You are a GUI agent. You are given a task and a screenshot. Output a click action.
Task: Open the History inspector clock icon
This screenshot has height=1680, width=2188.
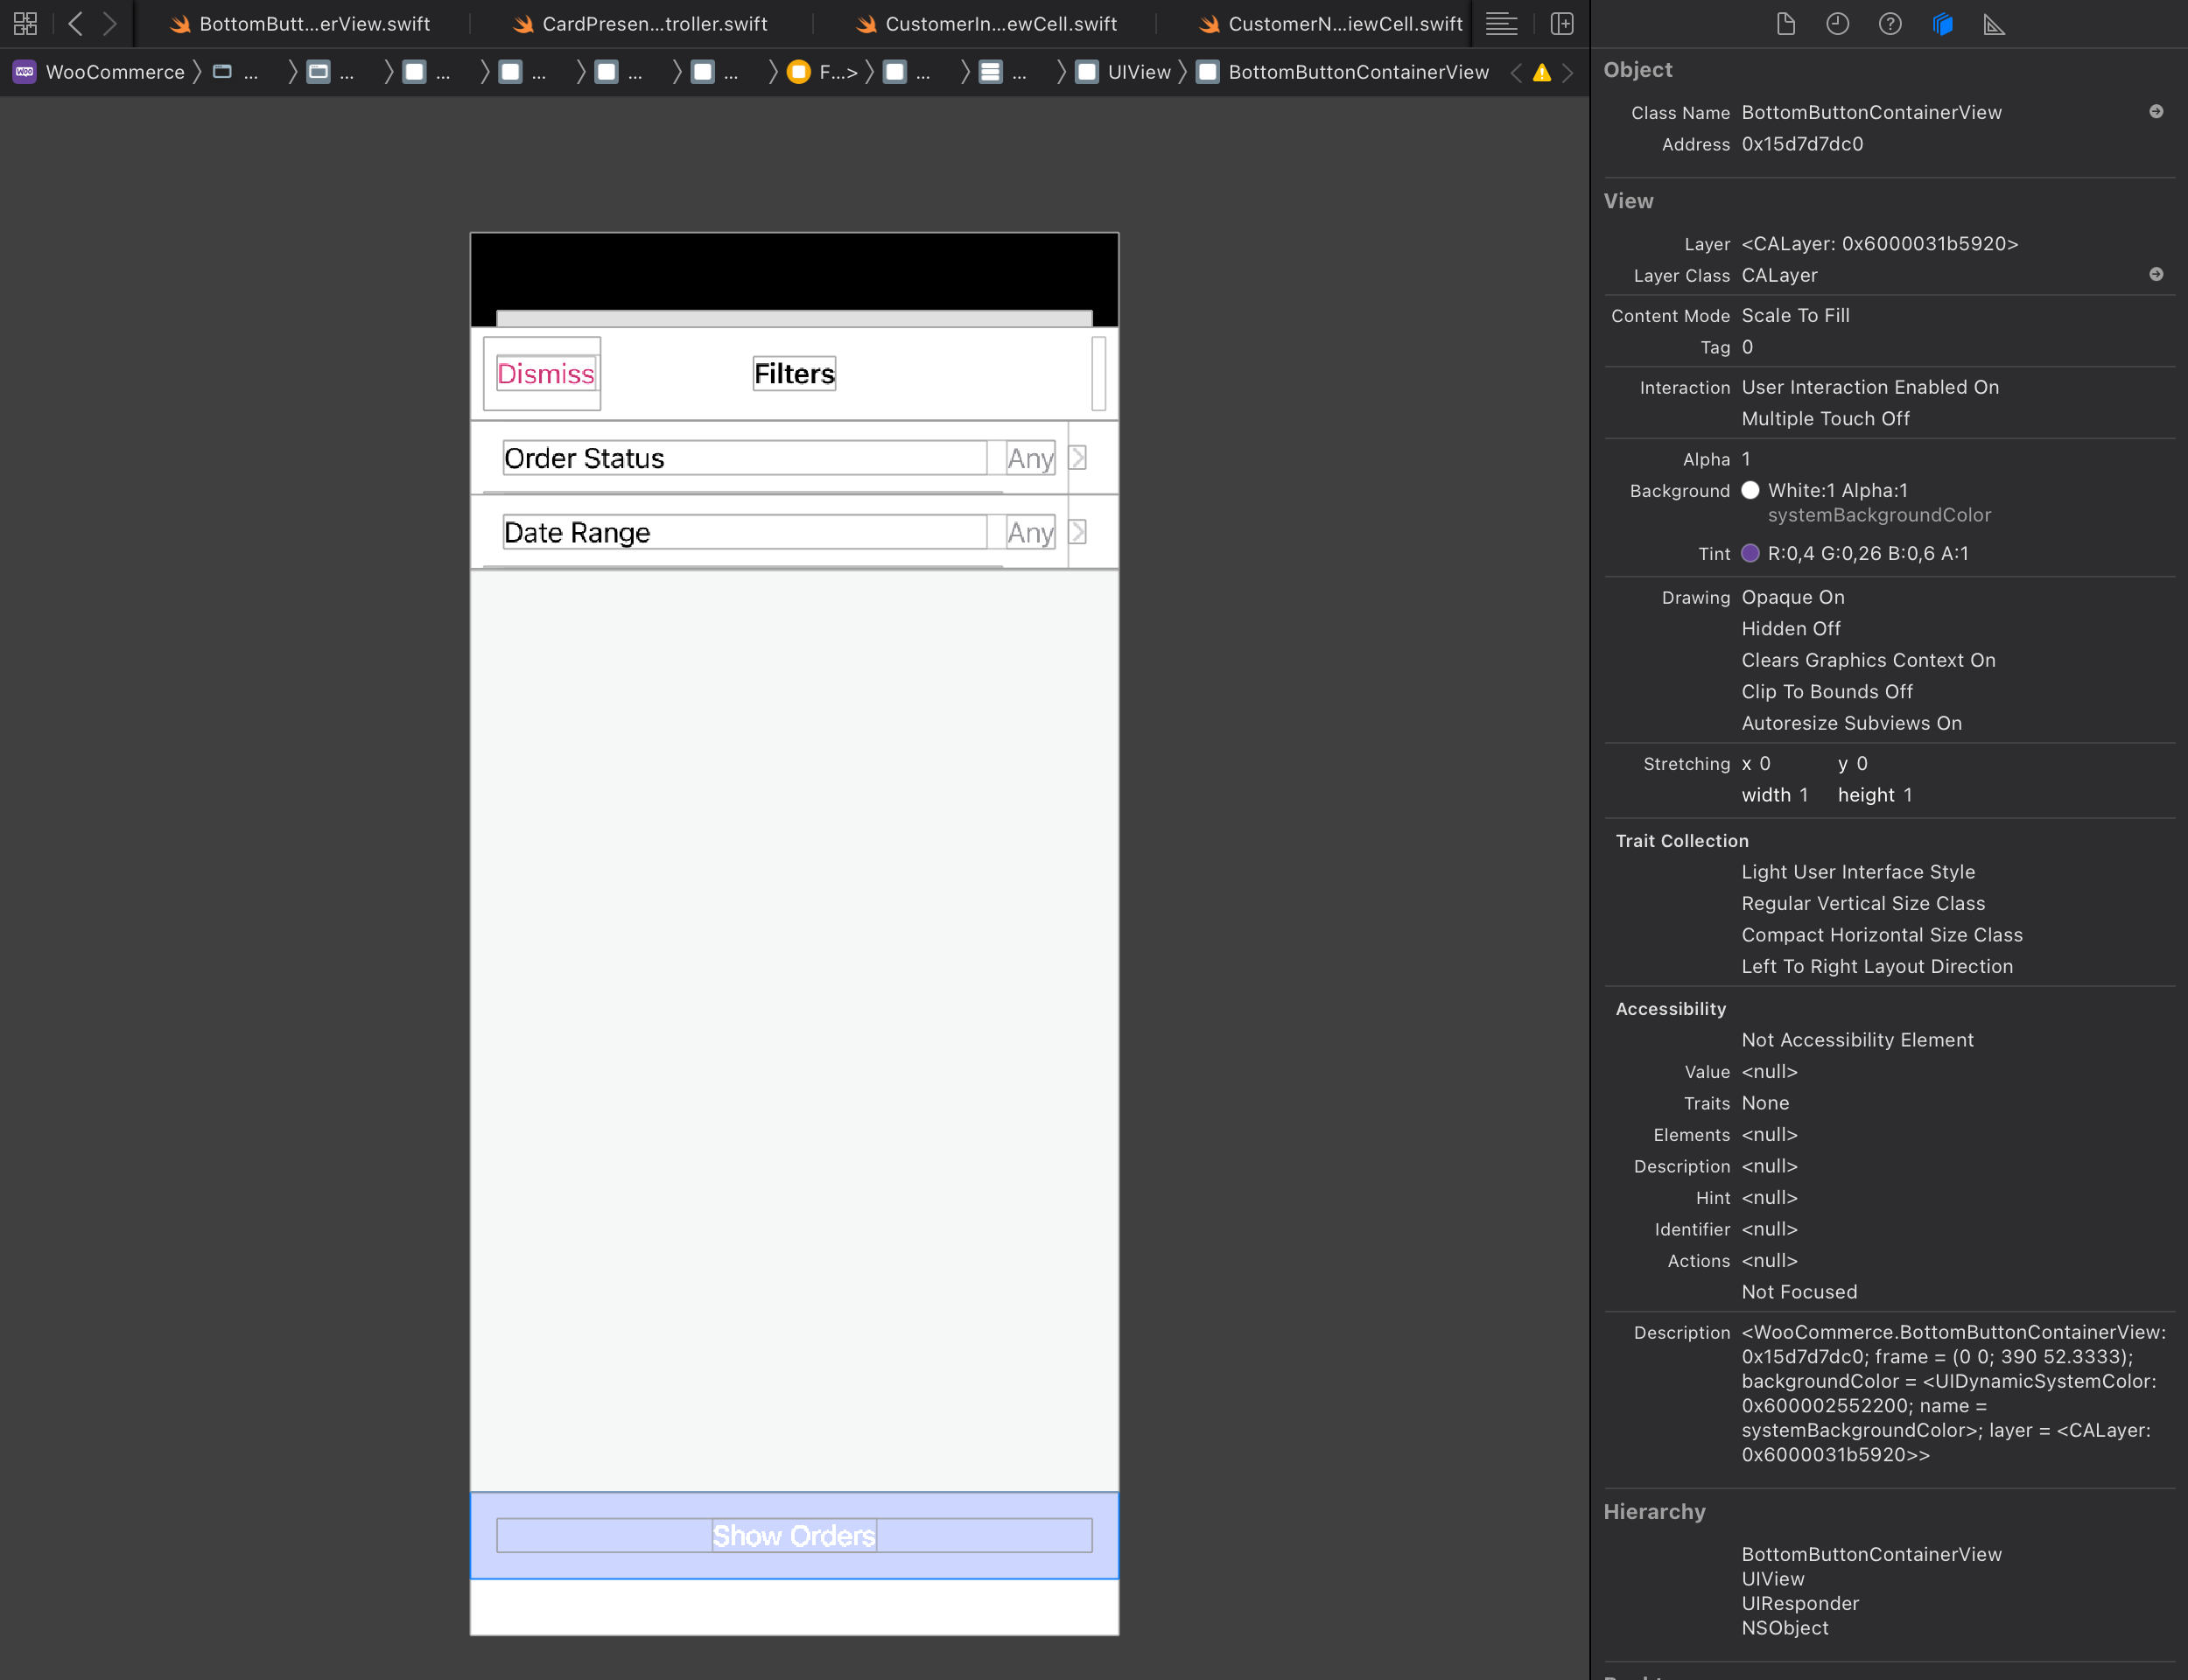click(x=1837, y=24)
